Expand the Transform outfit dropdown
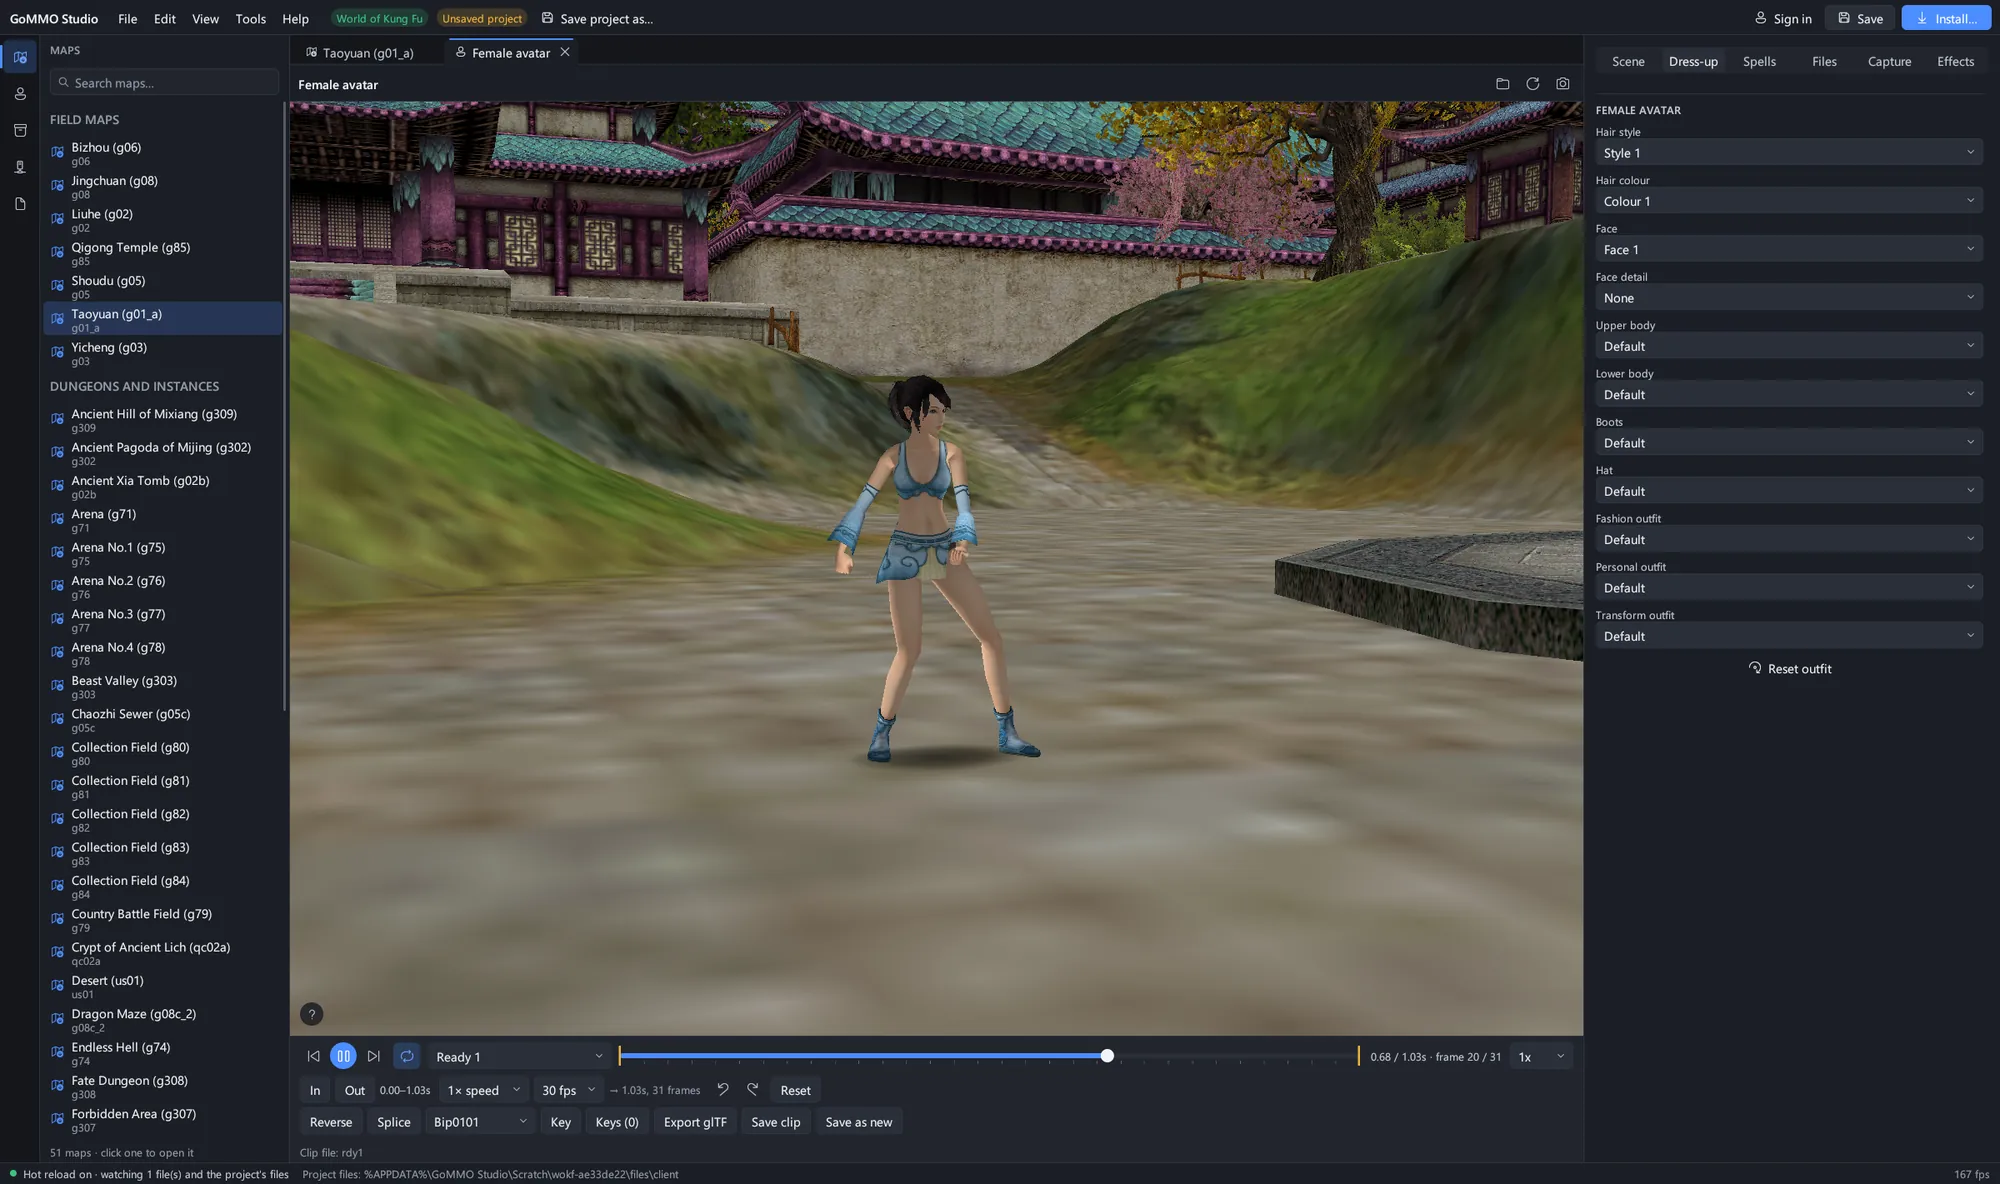 click(1788, 636)
